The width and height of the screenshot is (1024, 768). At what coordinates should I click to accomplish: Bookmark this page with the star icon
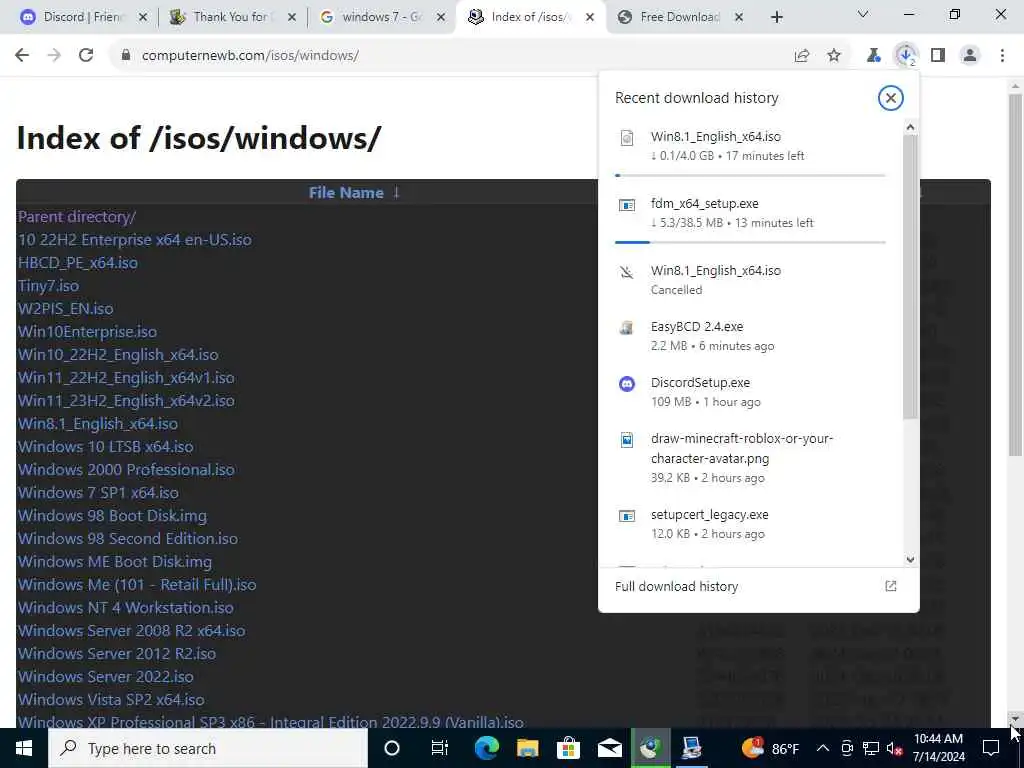point(834,56)
